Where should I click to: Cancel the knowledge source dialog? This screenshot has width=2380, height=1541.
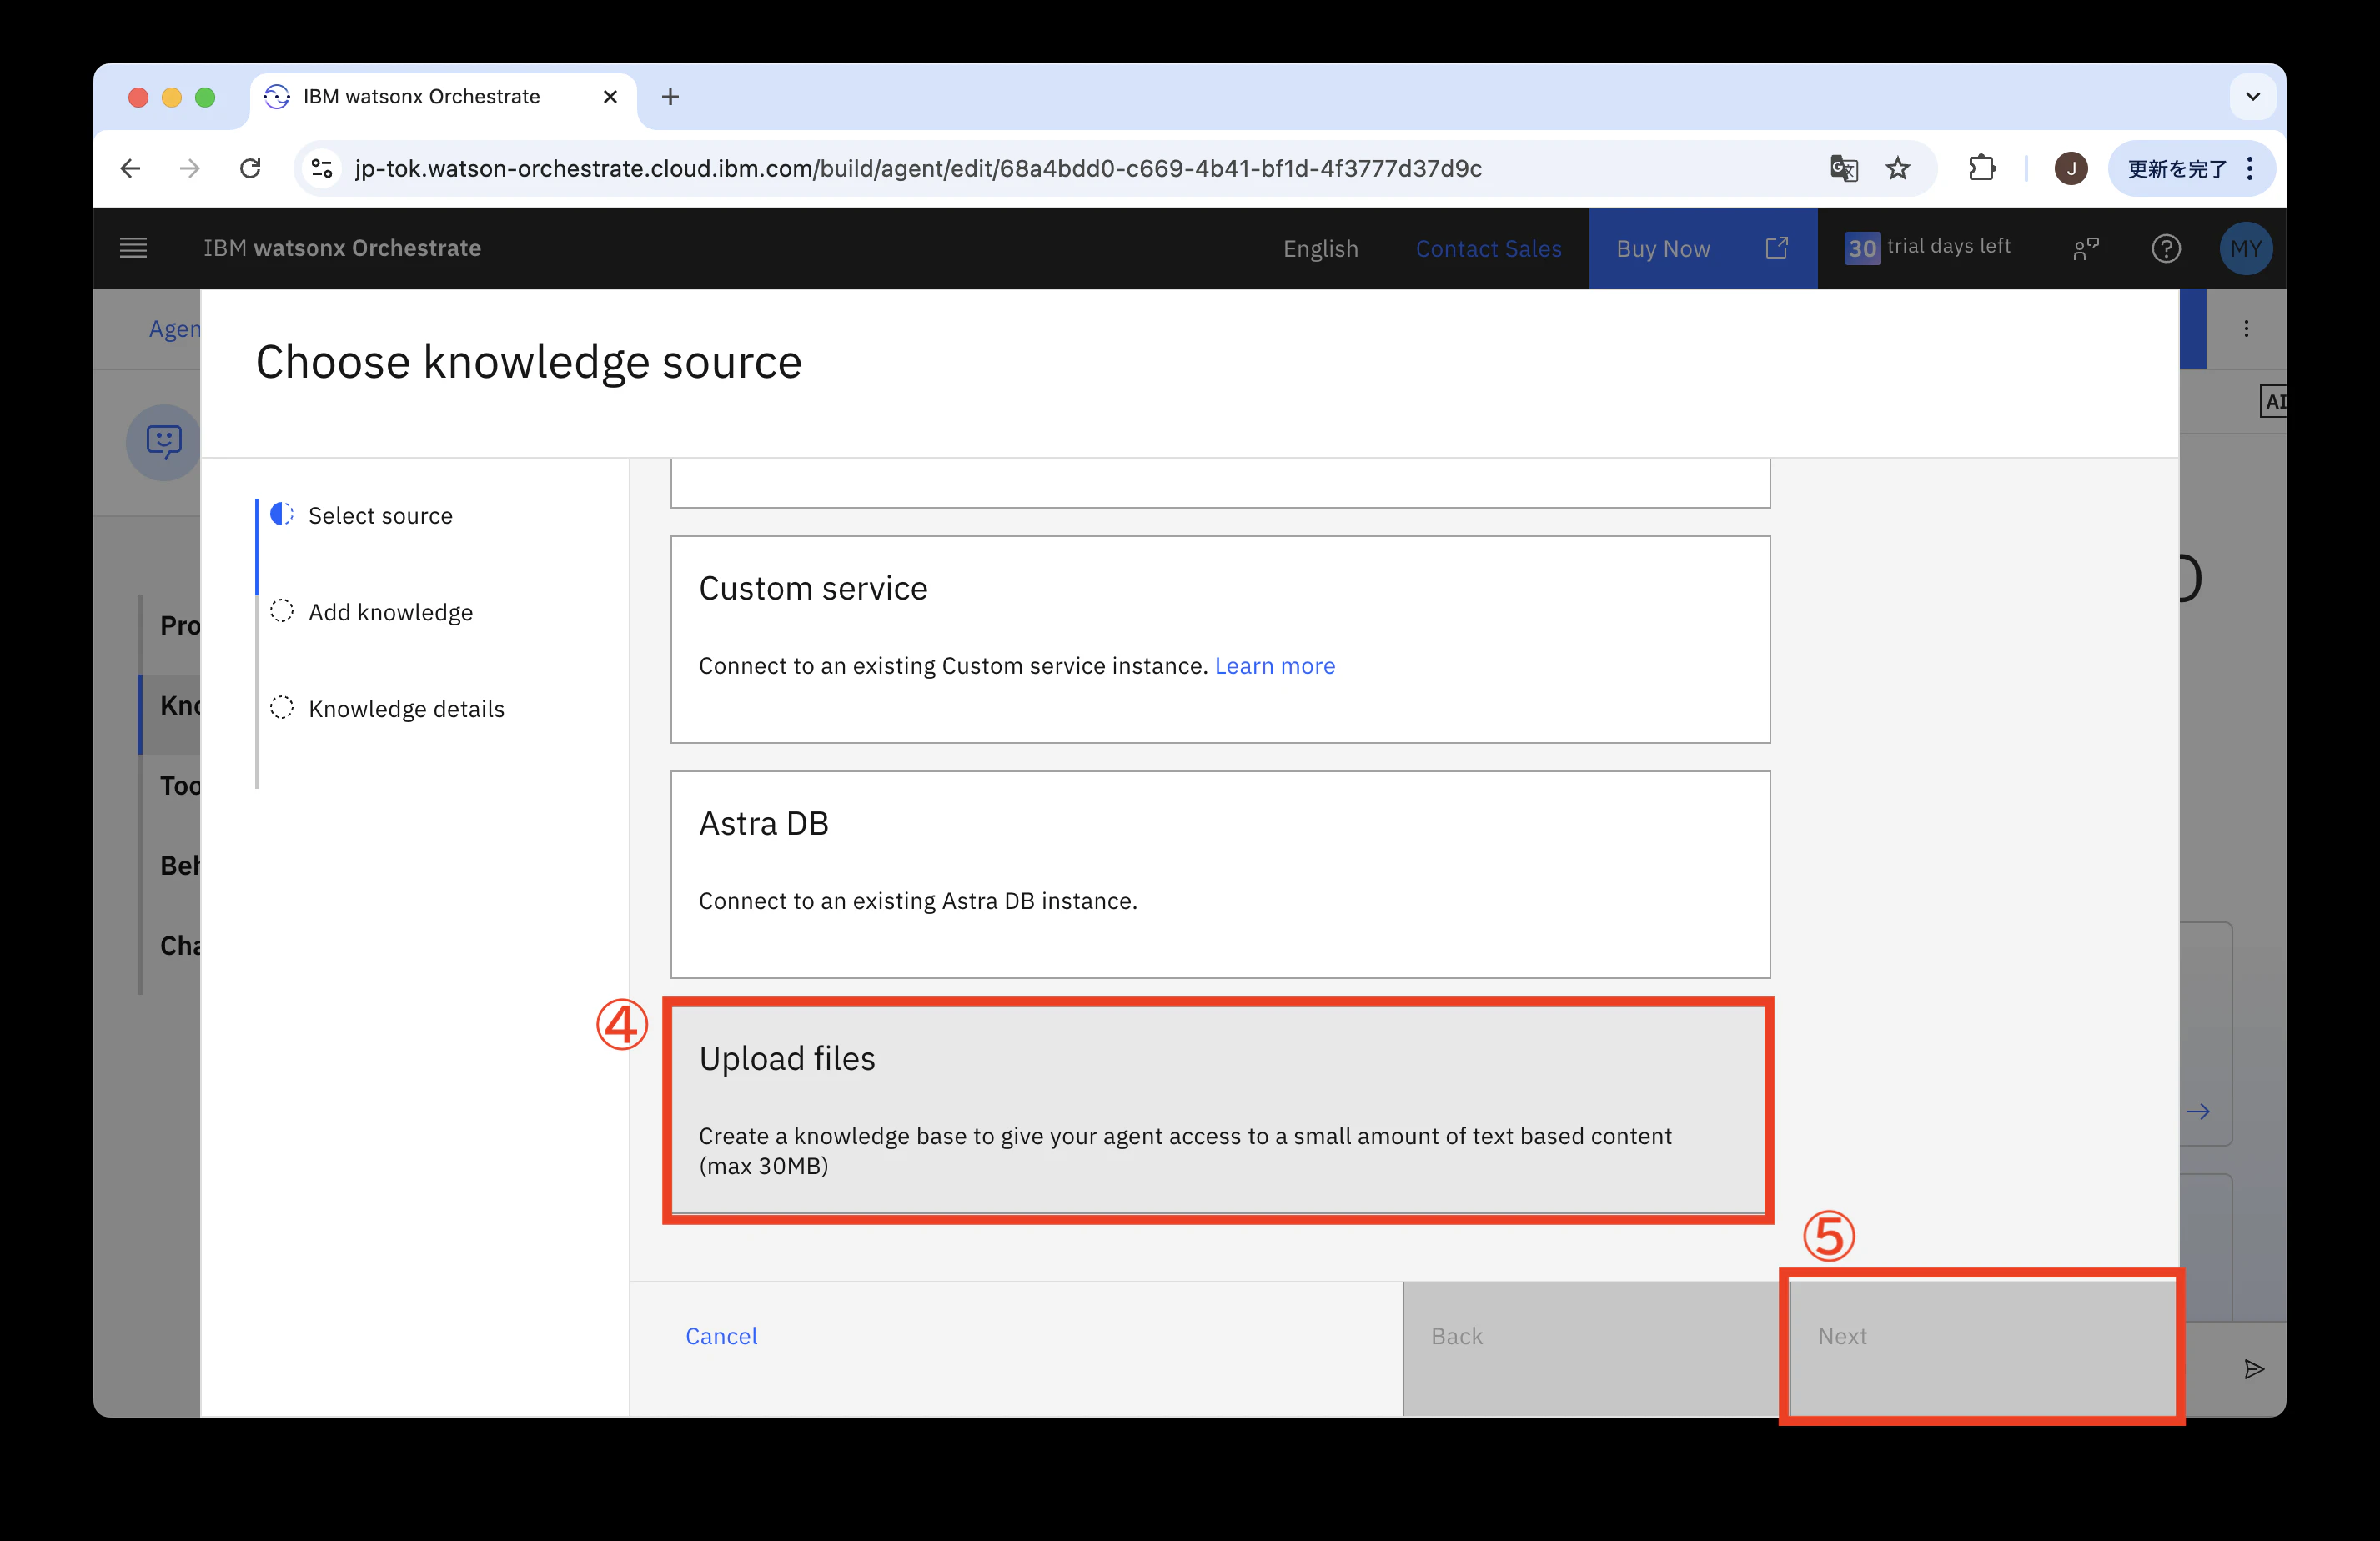tap(721, 1335)
